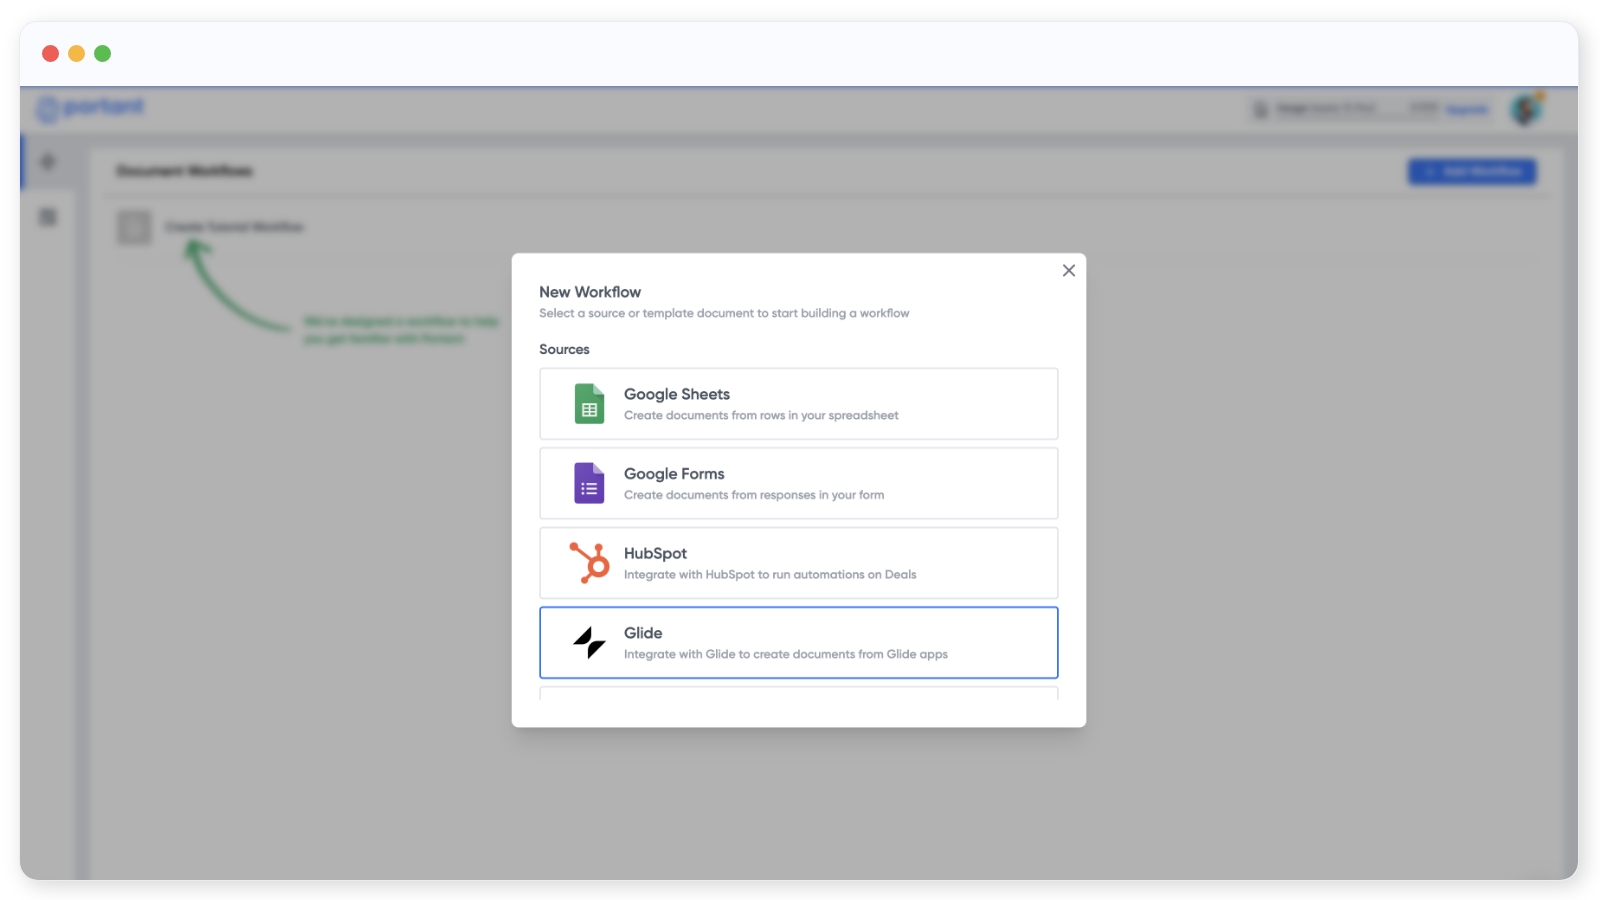Click the second sidebar icon
Screen dimensions: 1600x900
48,217
